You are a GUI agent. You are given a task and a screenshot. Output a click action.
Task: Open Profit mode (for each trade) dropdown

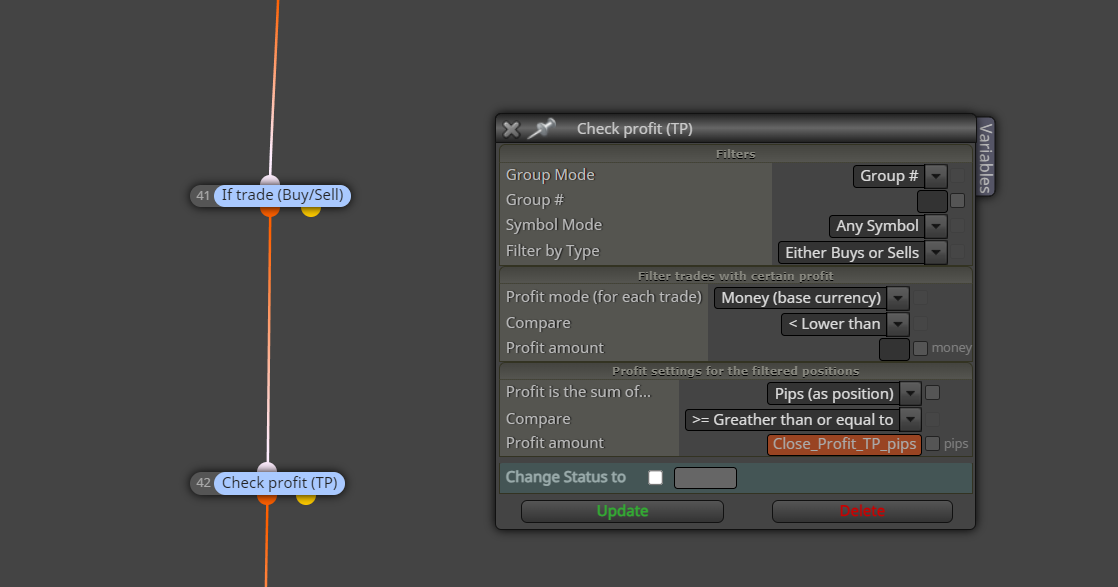(811, 298)
